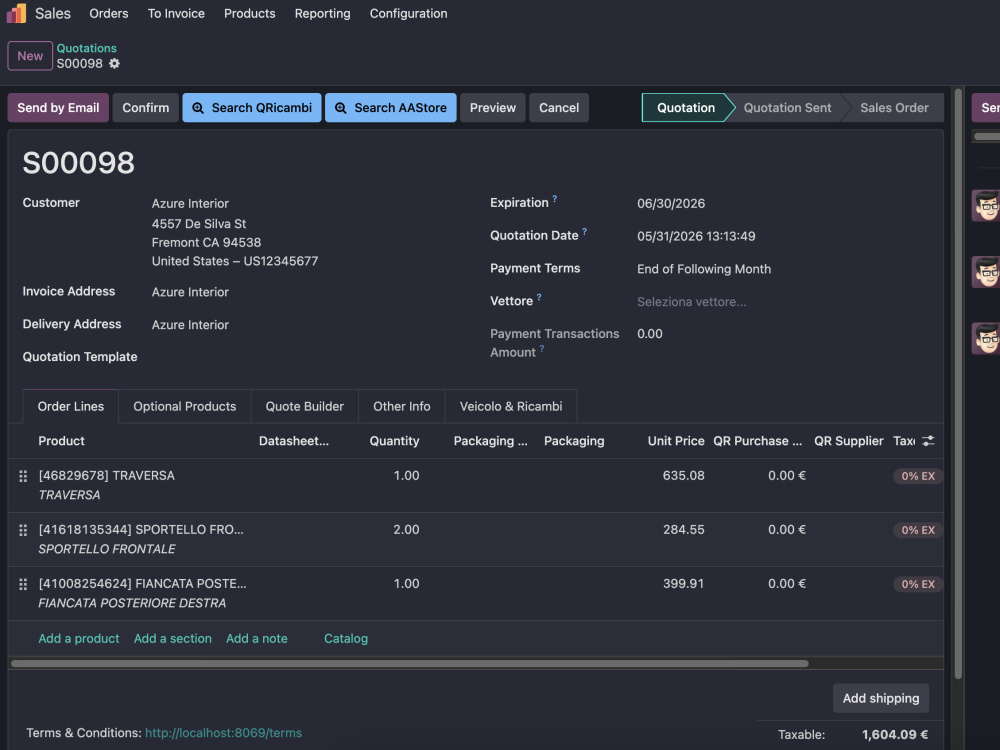Click Add a note link

coord(256,638)
